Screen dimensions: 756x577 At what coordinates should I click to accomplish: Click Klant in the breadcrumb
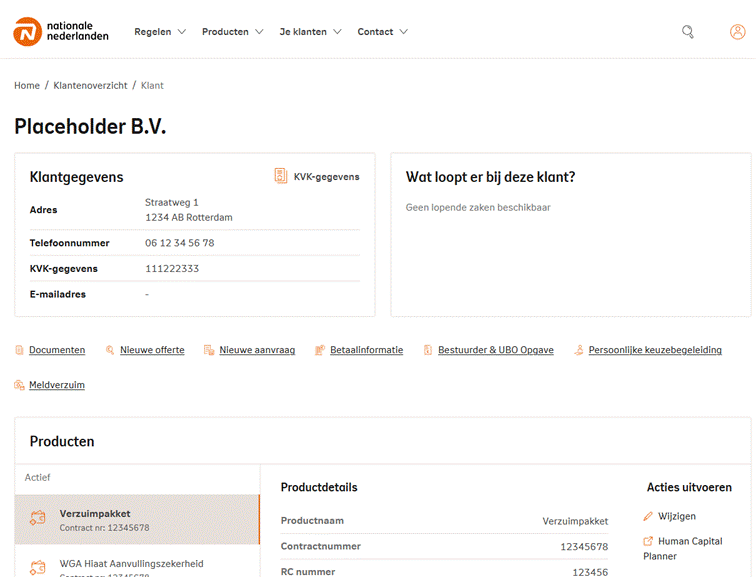pos(152,85)
